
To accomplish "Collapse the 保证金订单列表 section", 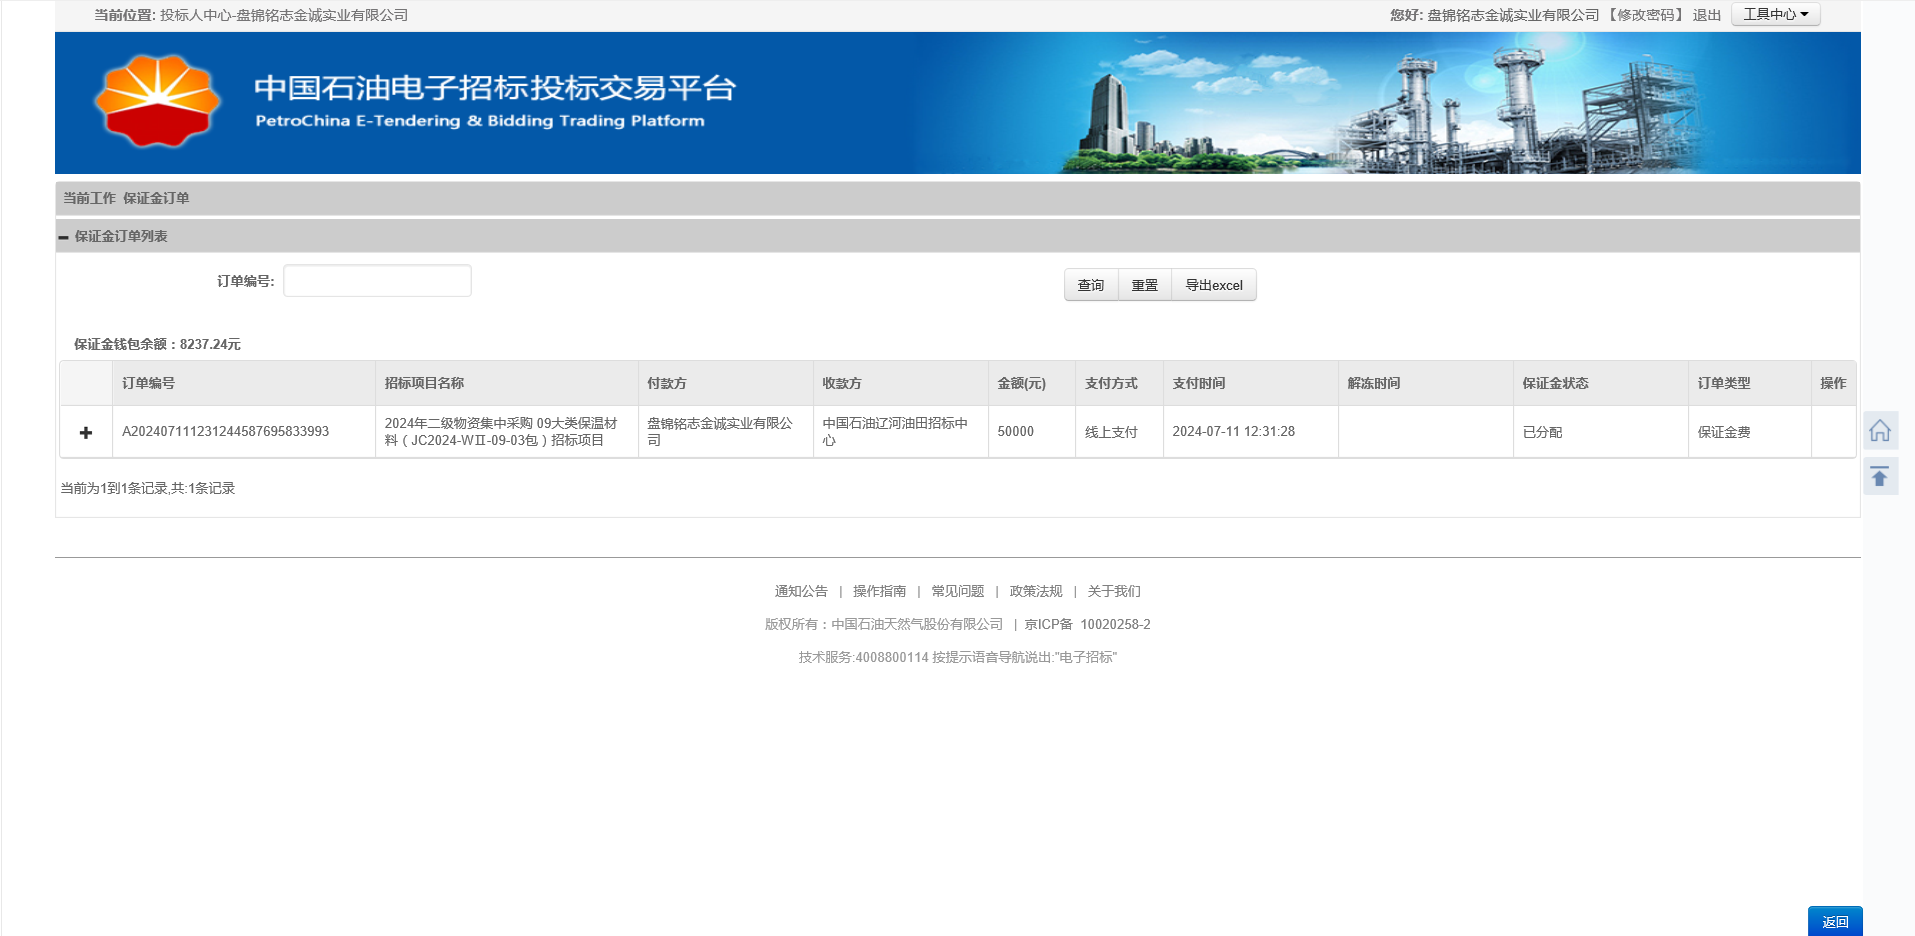I will [64, 237].
